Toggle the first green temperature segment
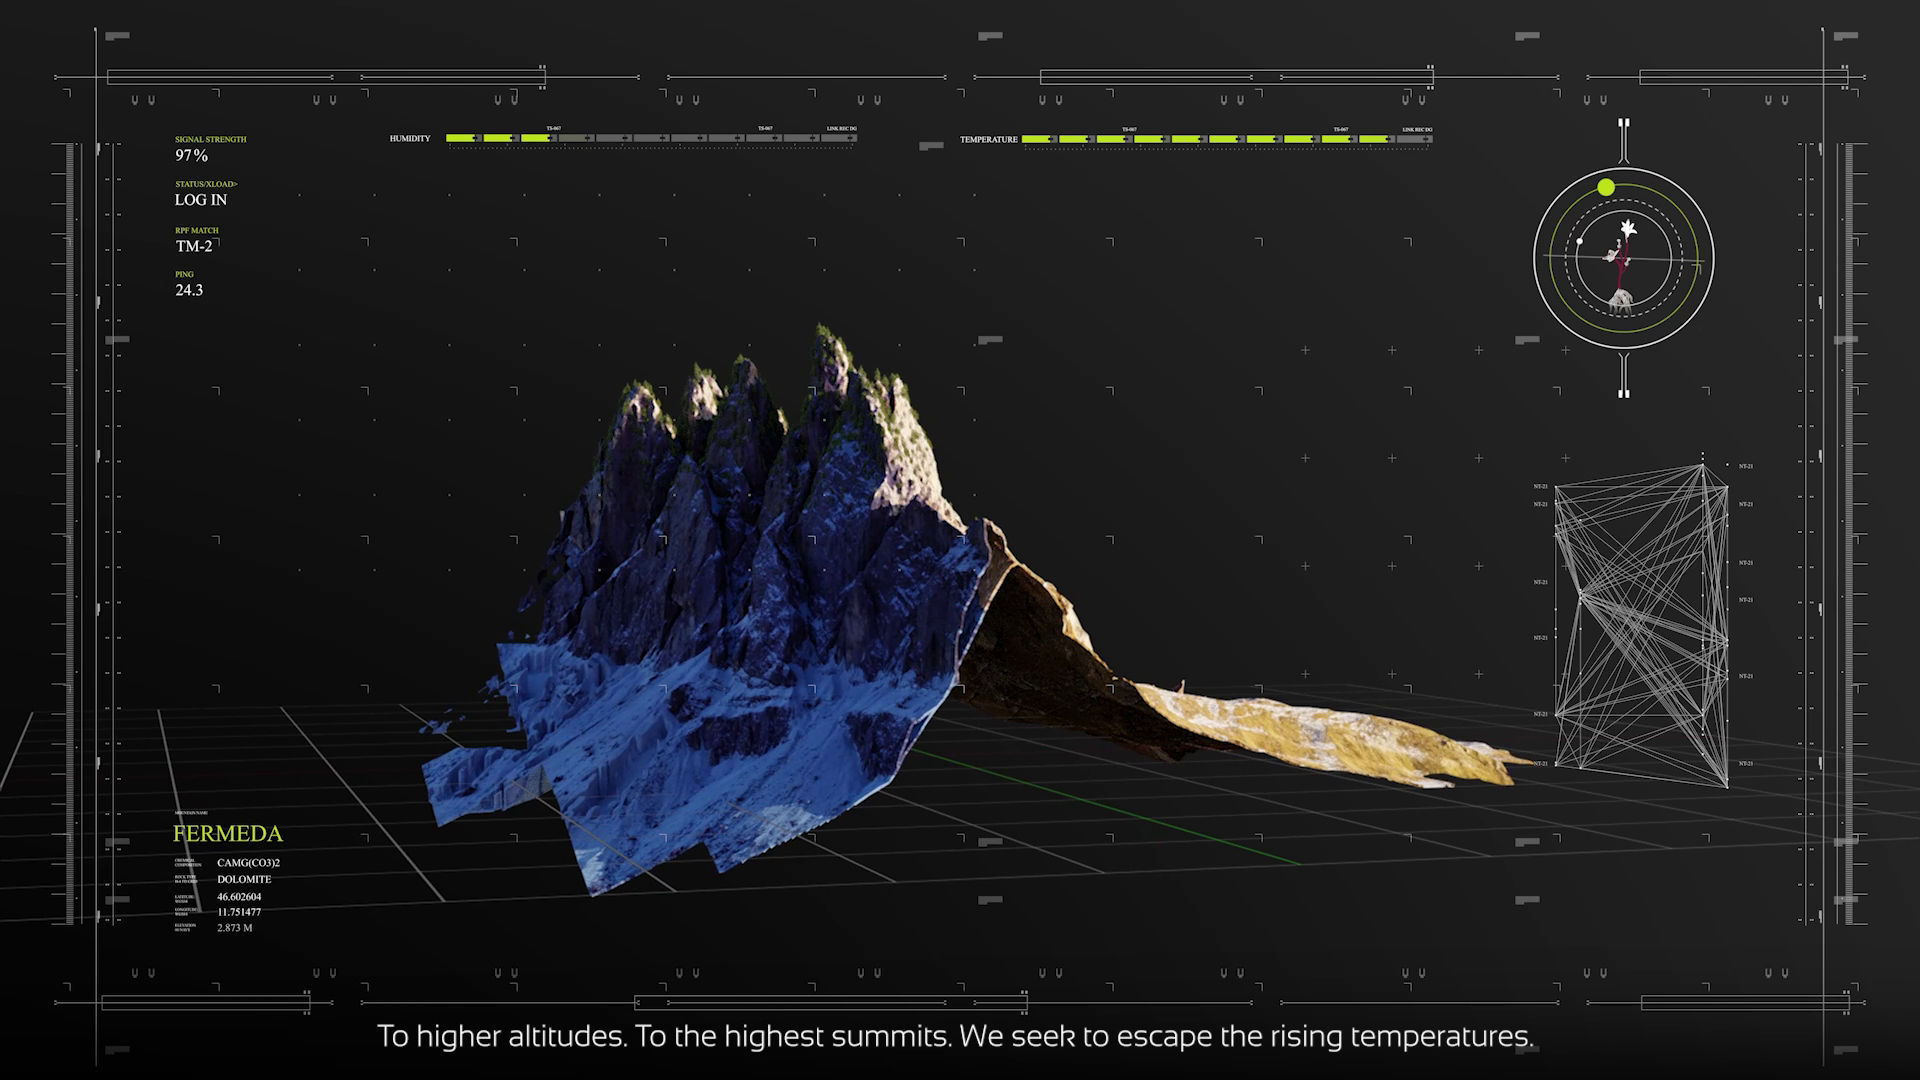Screen dimensions: 1920x1080 pyautogui.click(x=1036, y=138)
